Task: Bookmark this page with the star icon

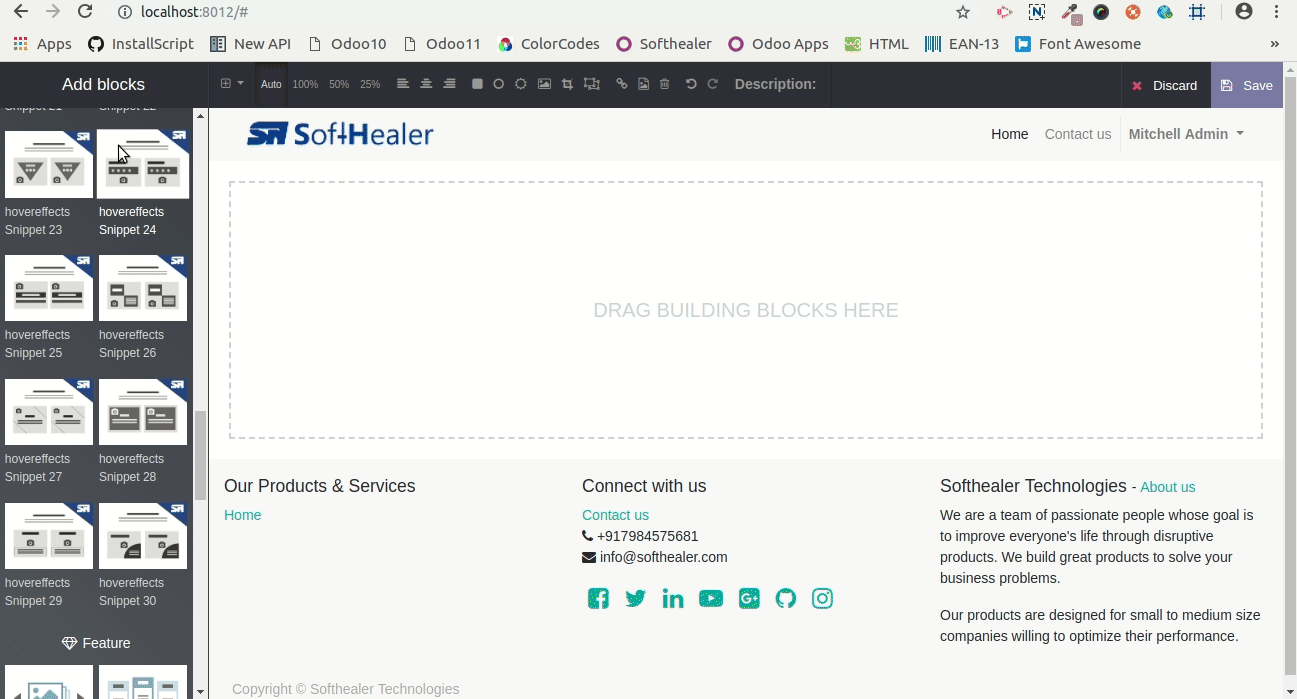Action: 963,12
